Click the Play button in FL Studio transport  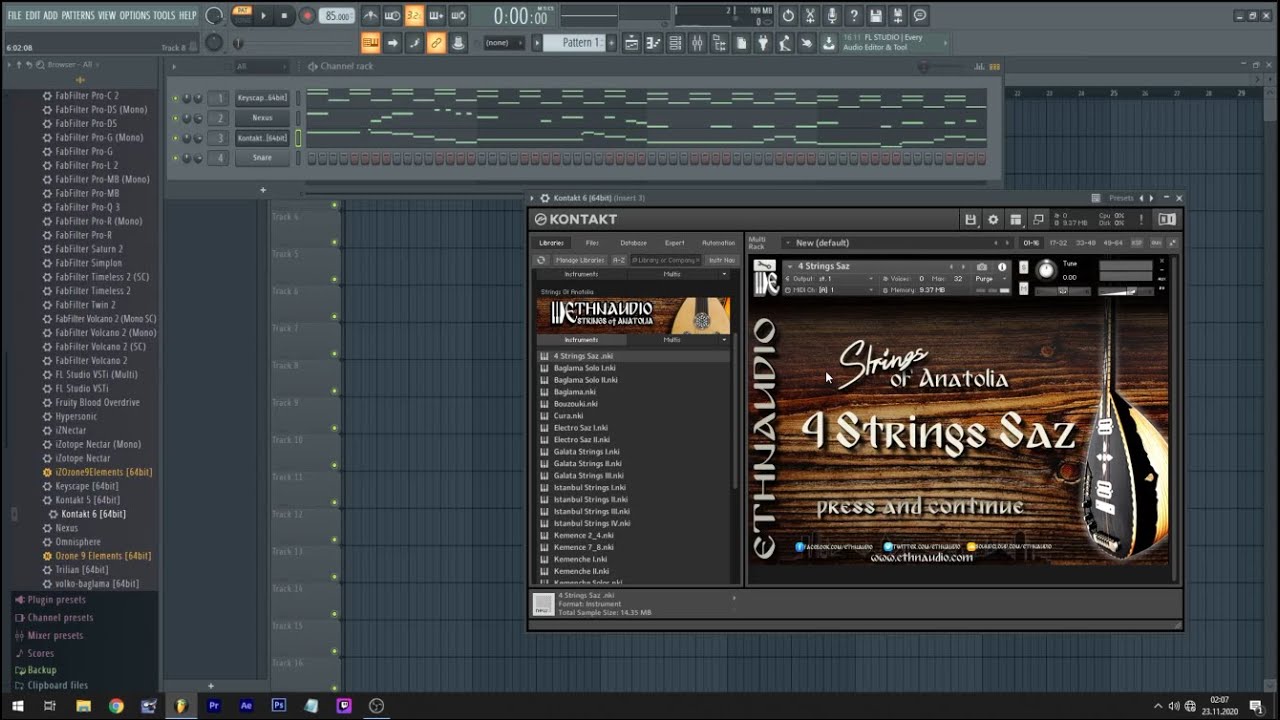coord(264,16)
